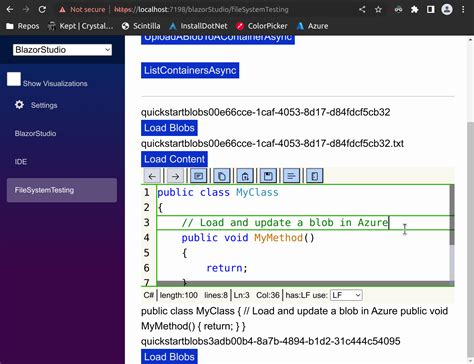Open the browser profile avatar
Screen dimensions: 474x364
pyautogui.click(x=447, y=9)
